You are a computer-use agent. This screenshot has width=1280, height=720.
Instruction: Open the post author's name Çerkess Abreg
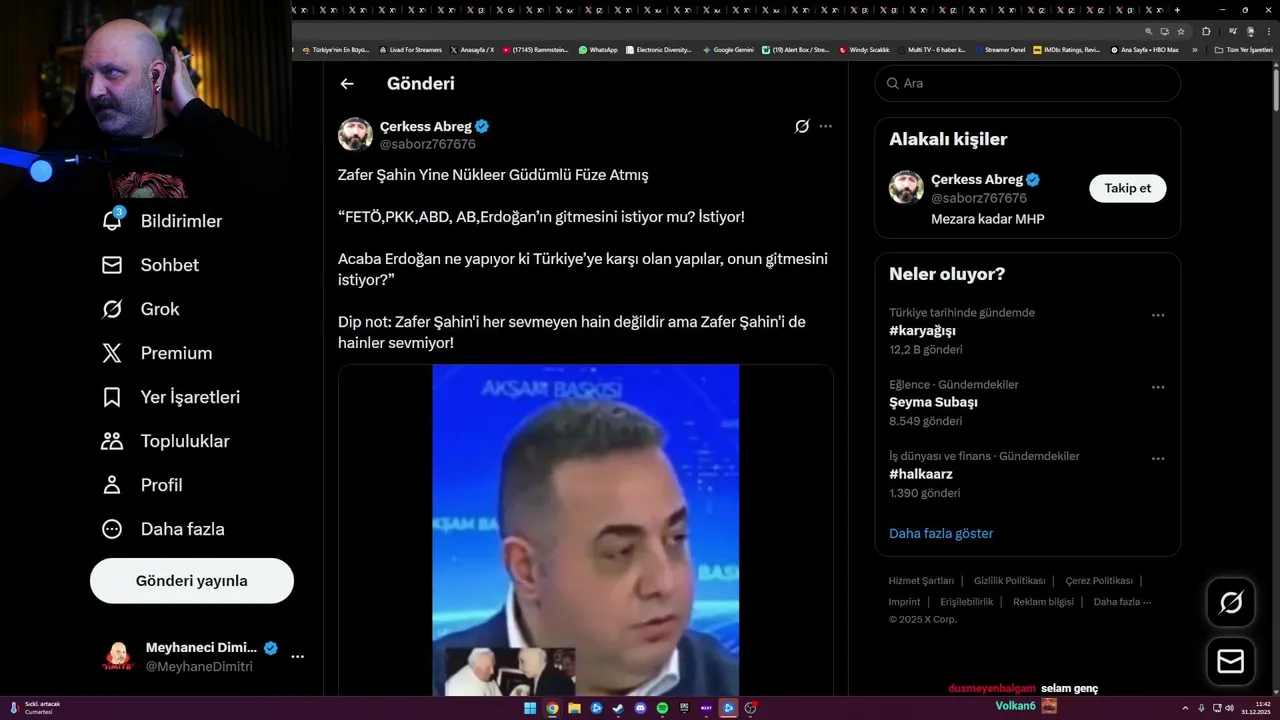[x=425, y=126]
